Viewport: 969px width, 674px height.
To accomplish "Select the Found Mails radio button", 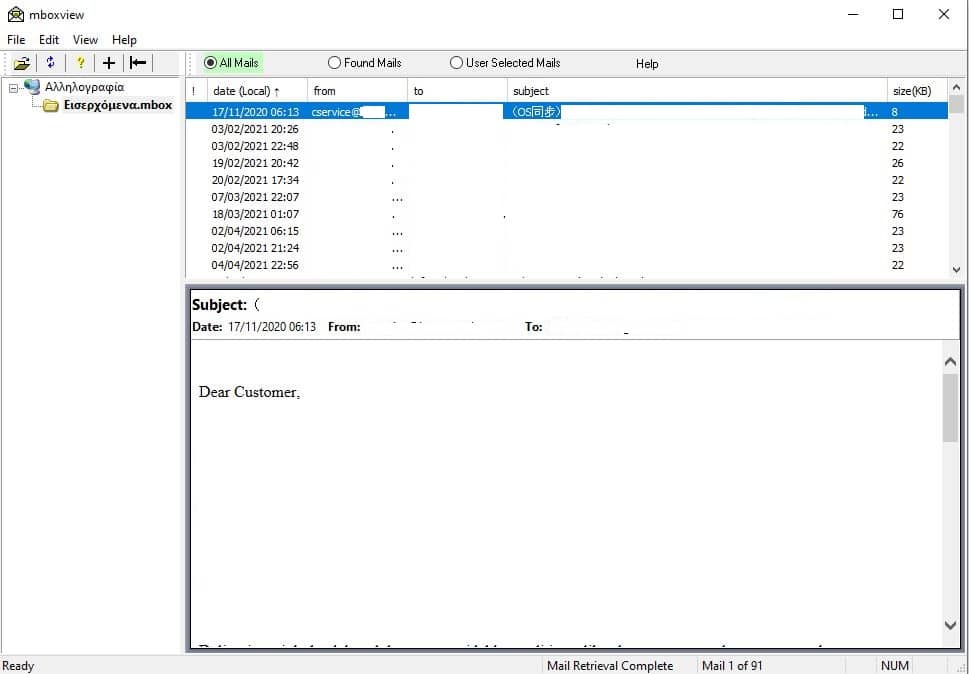I will [334, 63].
